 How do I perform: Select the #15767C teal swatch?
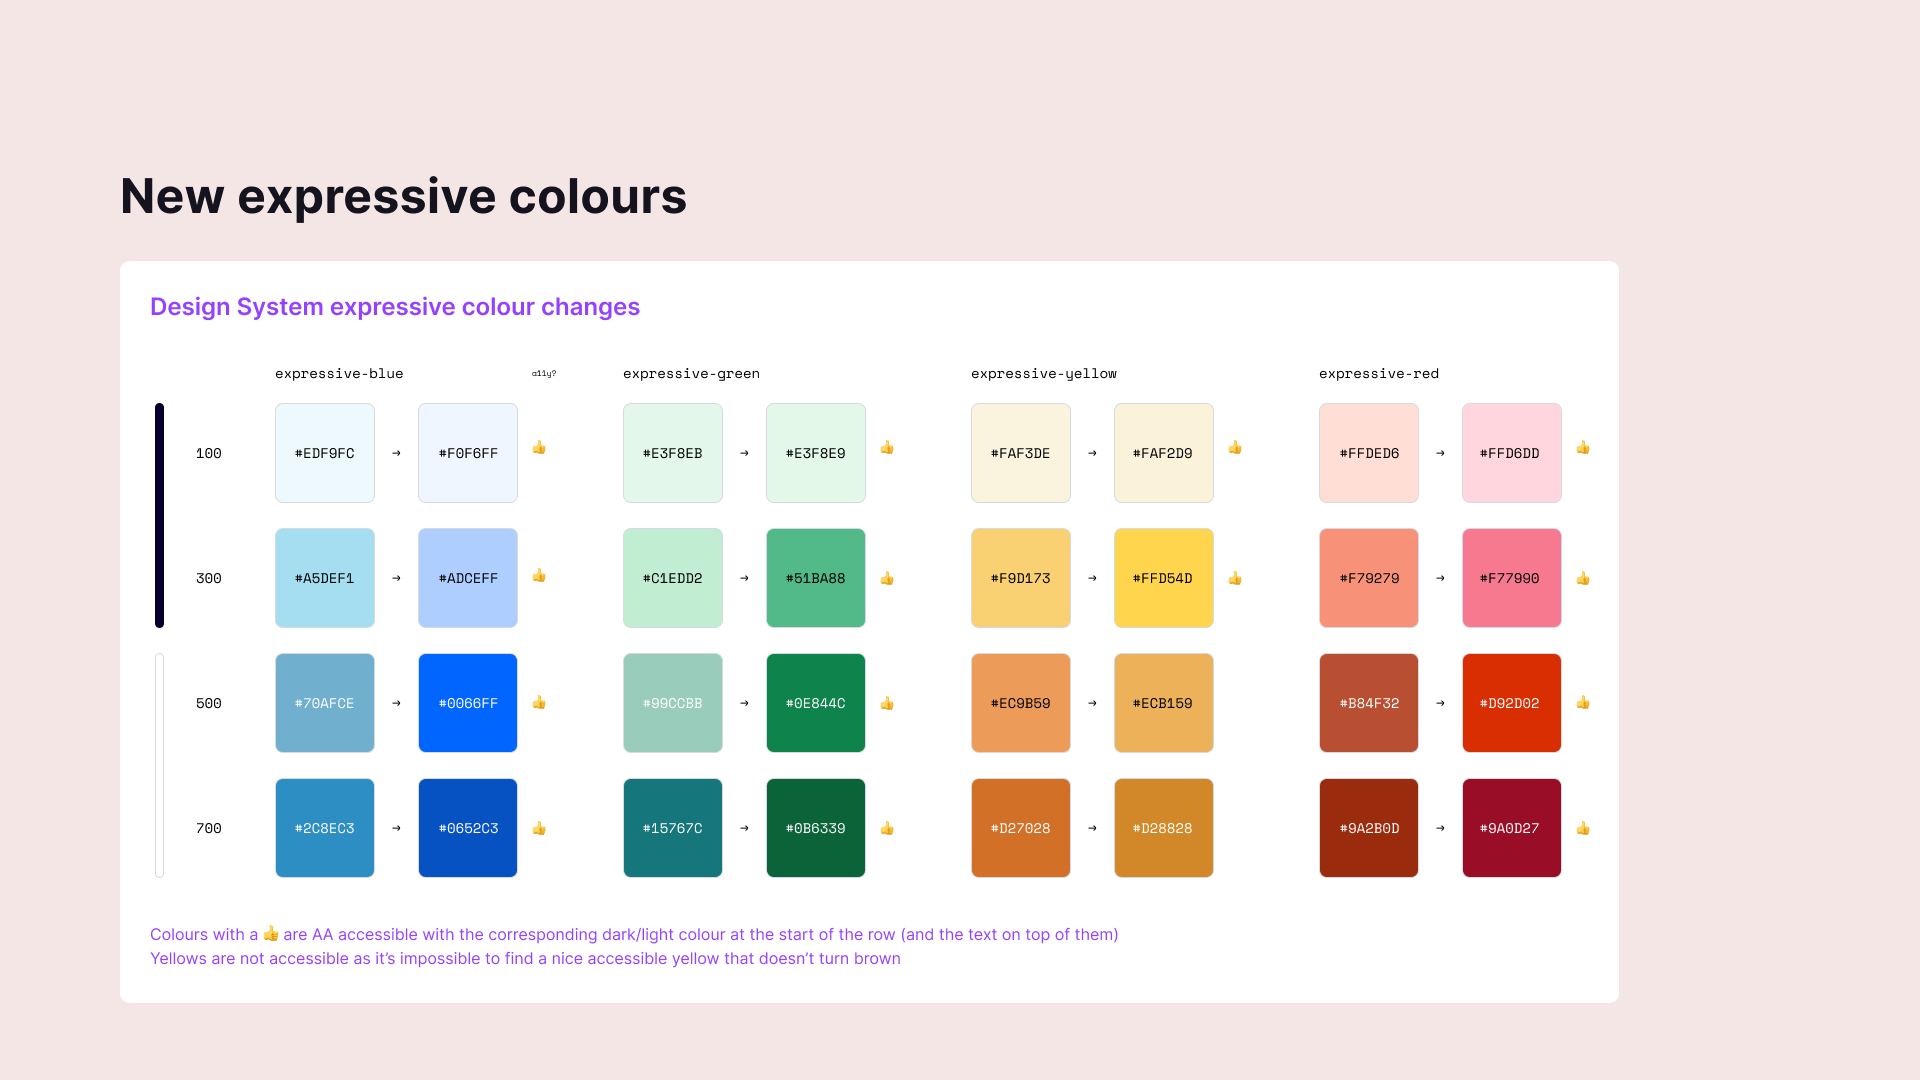[x=673, y=828]
